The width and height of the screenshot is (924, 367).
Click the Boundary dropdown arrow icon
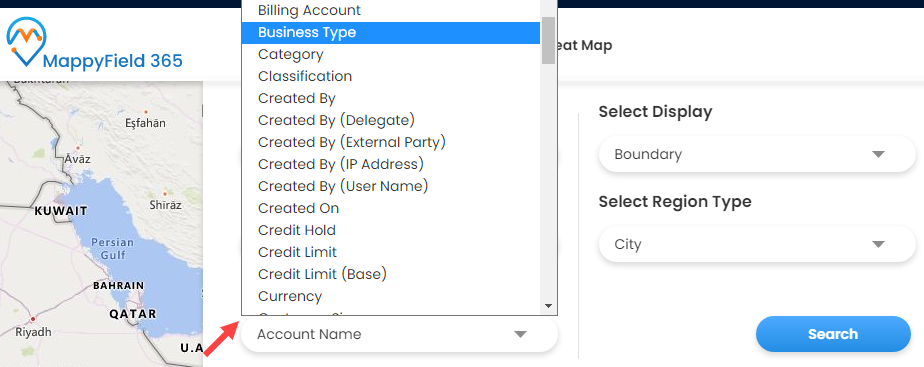pyautogui.click(x=878, y=154)
